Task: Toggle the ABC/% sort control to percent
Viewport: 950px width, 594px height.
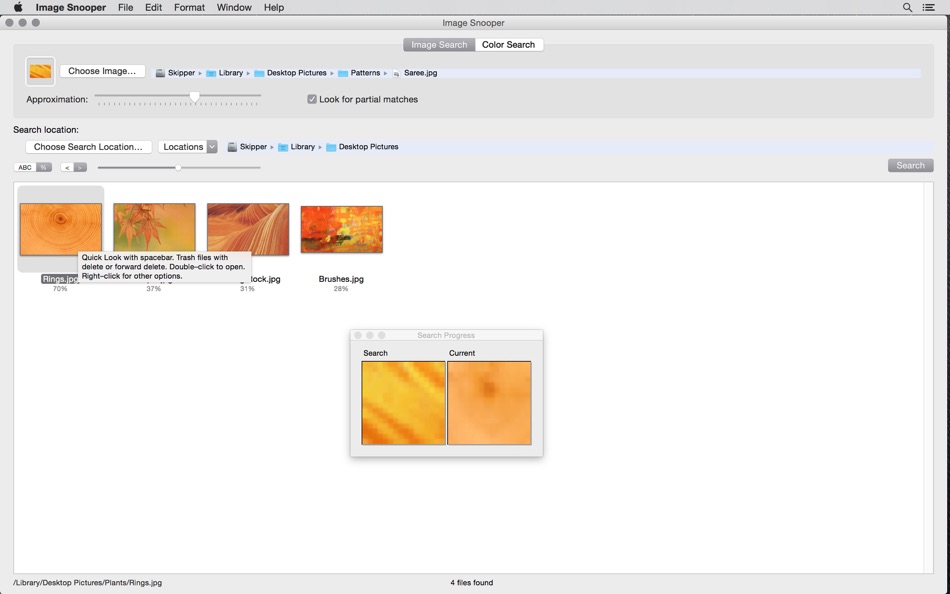Action: [43, 166]
